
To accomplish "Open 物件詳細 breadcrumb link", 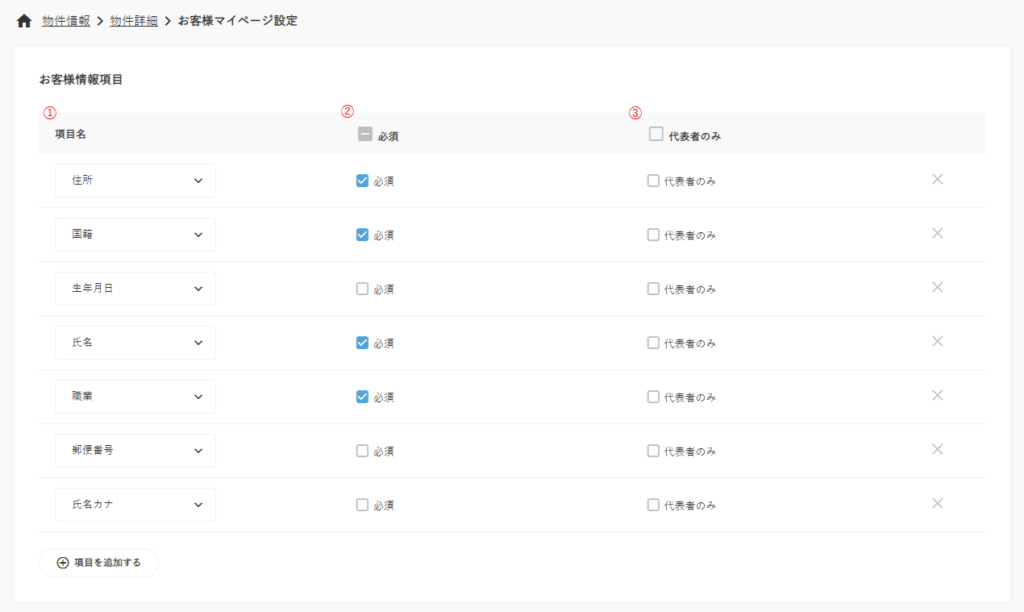I will (133, 21).
